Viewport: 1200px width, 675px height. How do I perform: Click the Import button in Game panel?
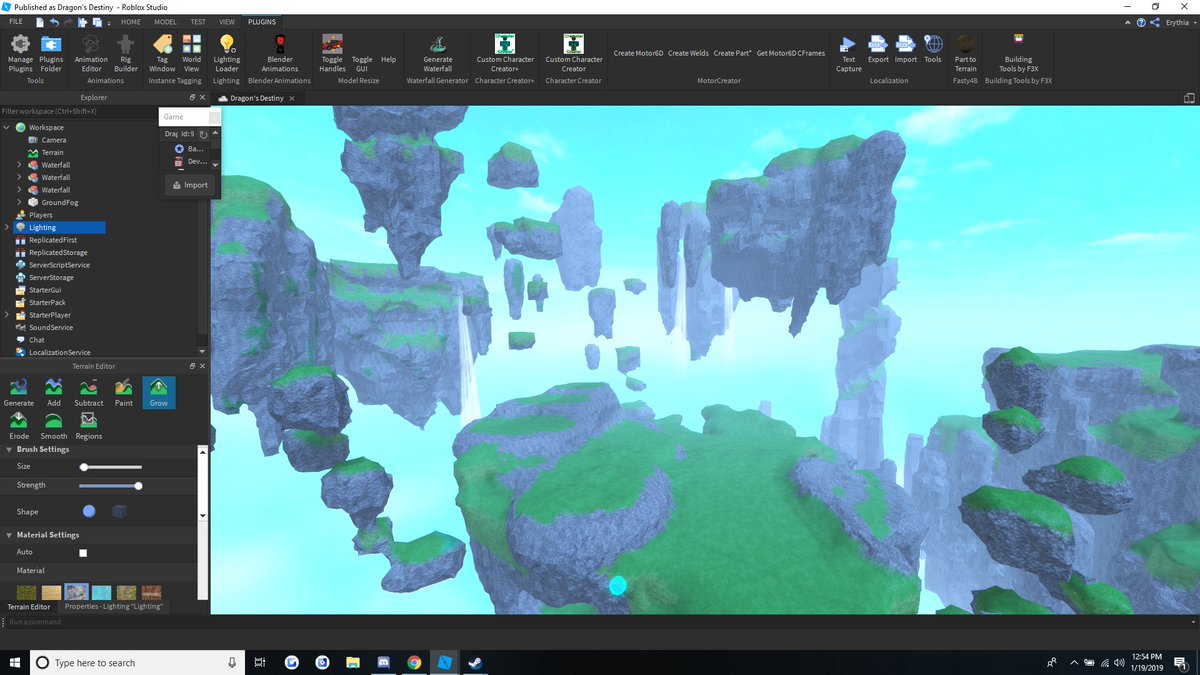(190, 185)
